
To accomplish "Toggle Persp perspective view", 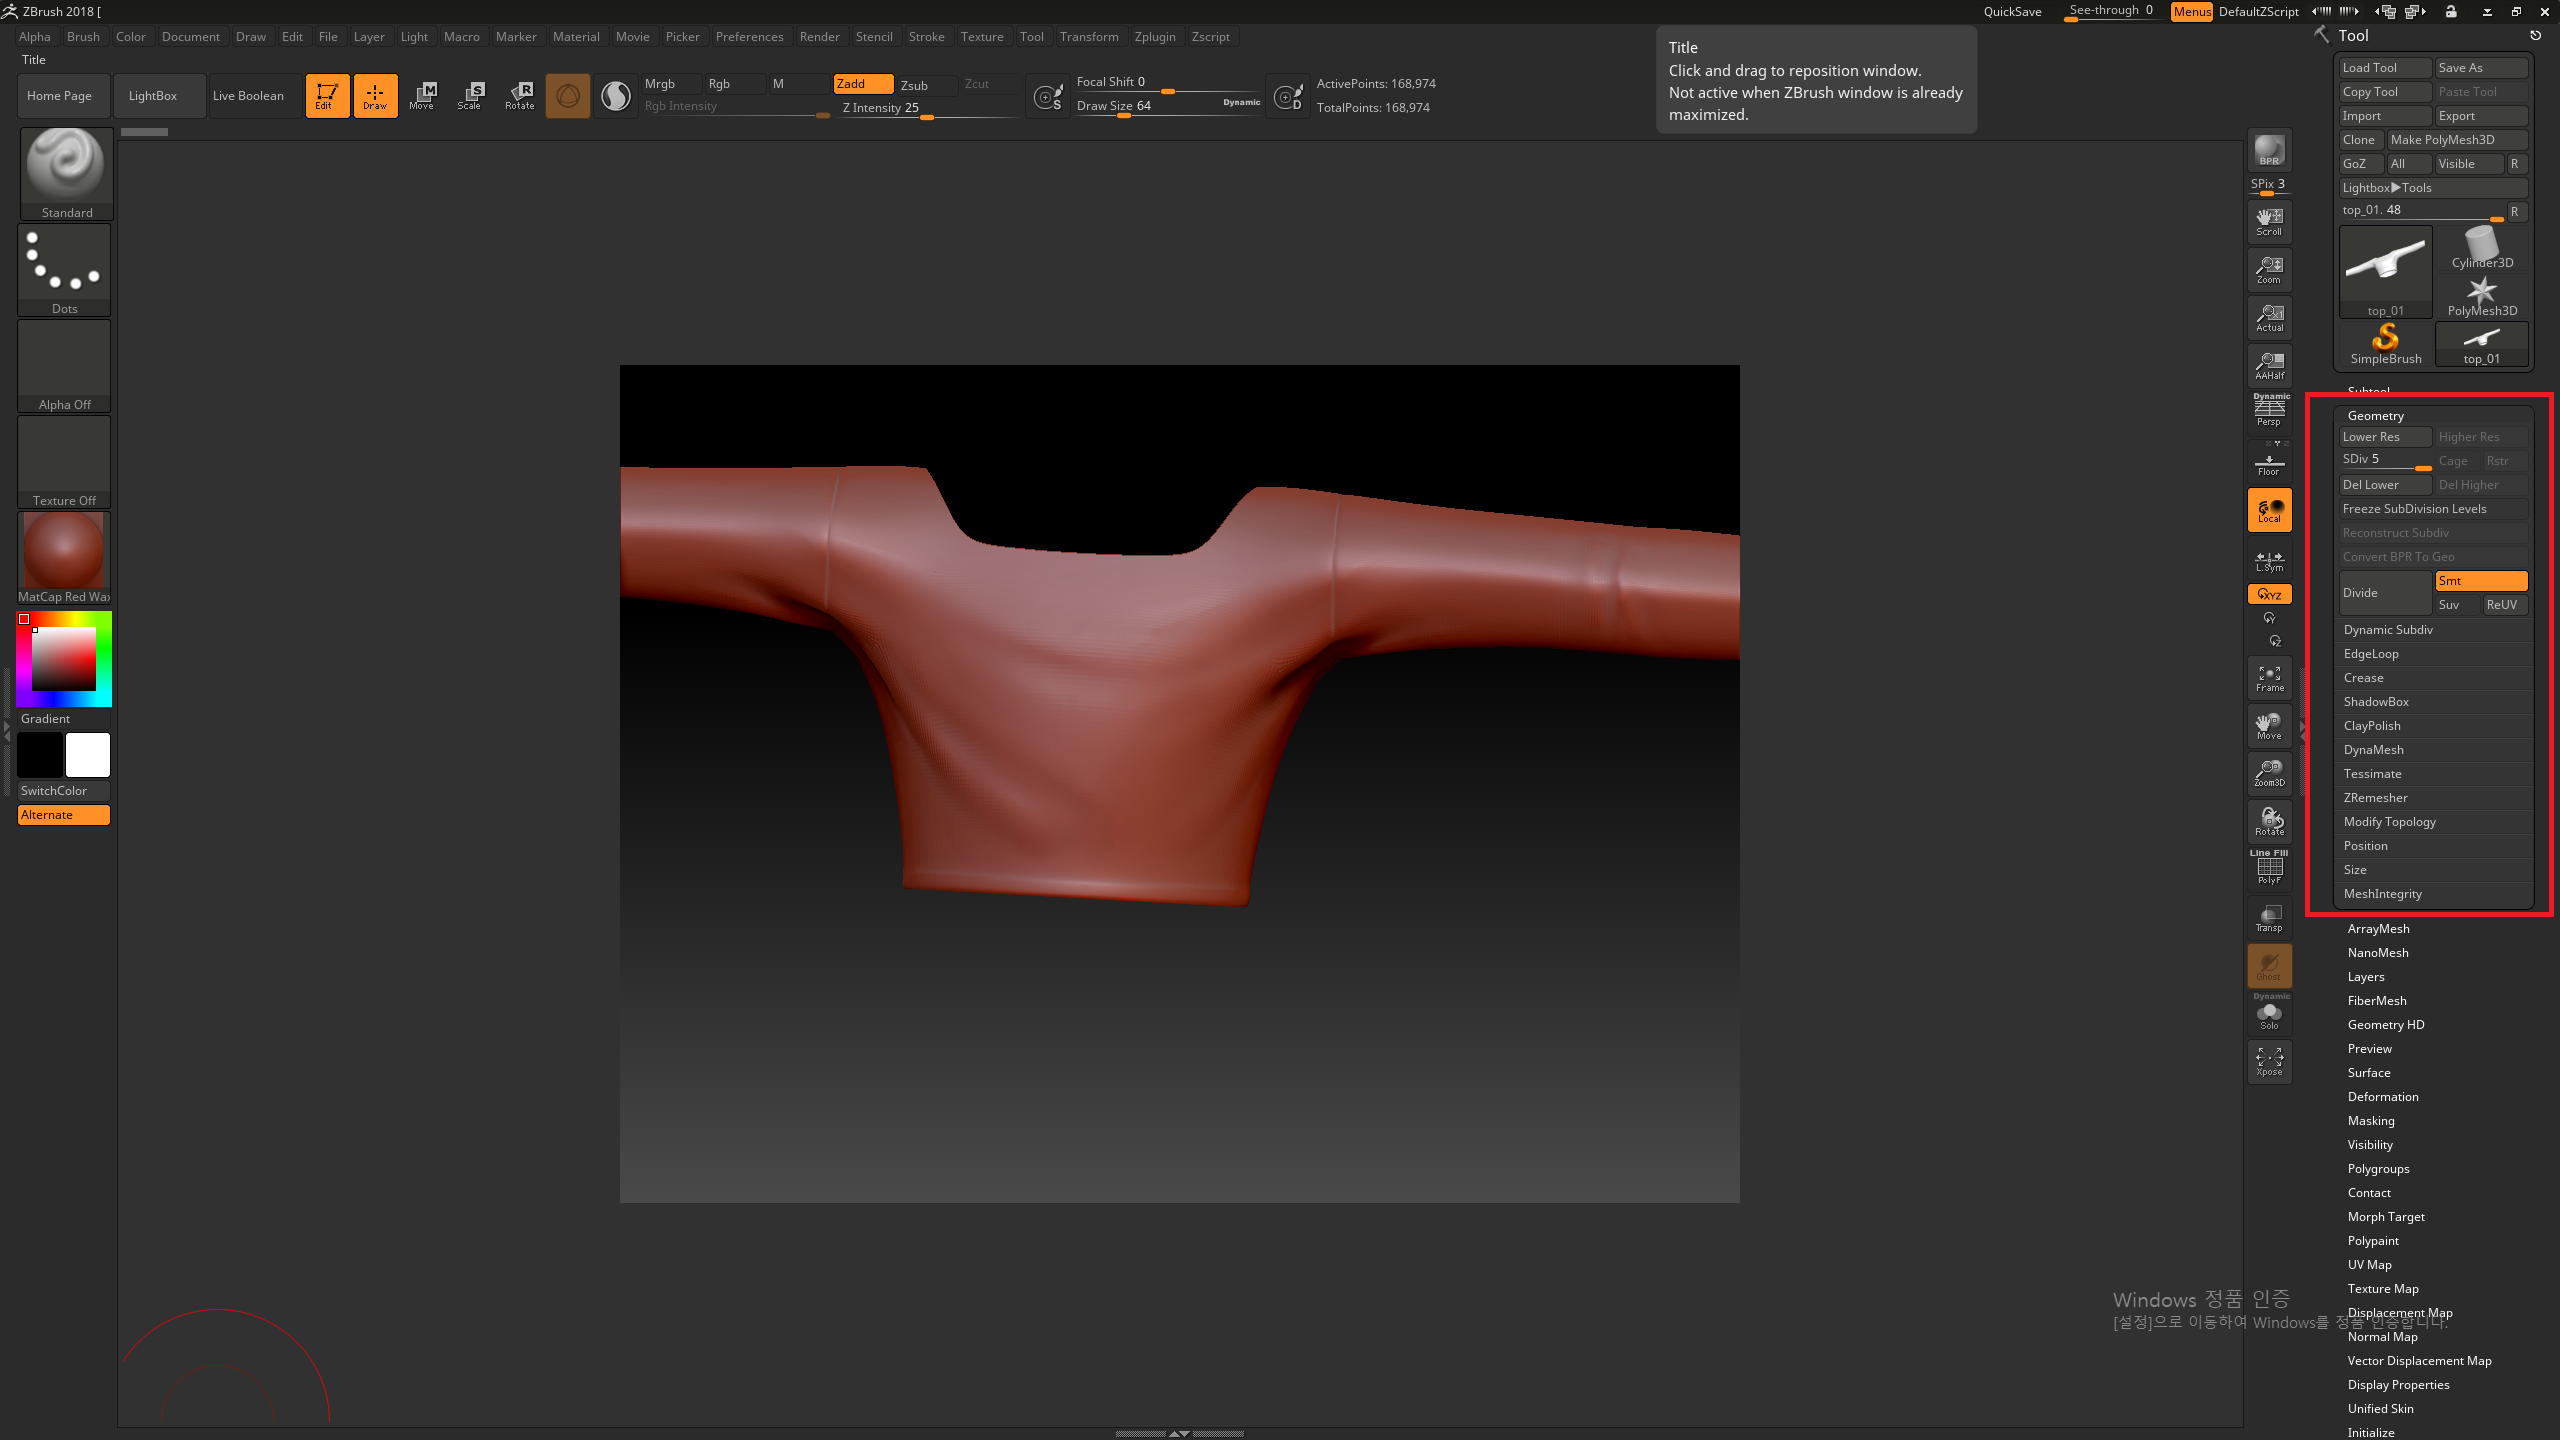I will click(2269, 410).
